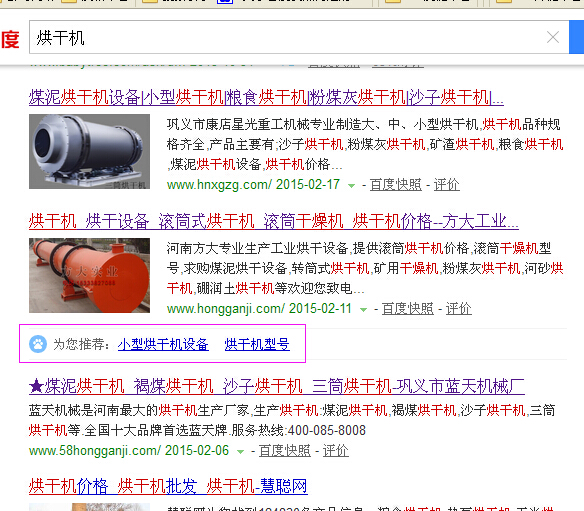Click the Baidu paw recommendation icon
The height and width of the screenshot is (511, 584).
pyautogui.click(x=38, y=344)
